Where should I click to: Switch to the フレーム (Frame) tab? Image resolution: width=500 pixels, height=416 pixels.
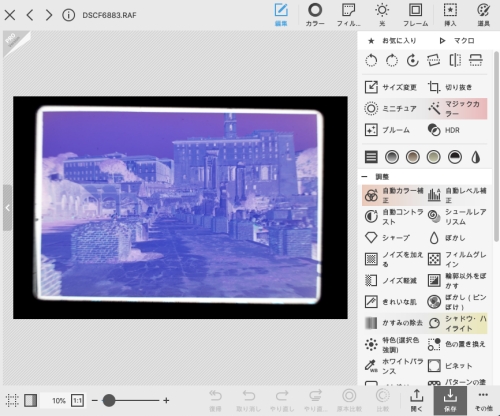(415, 15)
